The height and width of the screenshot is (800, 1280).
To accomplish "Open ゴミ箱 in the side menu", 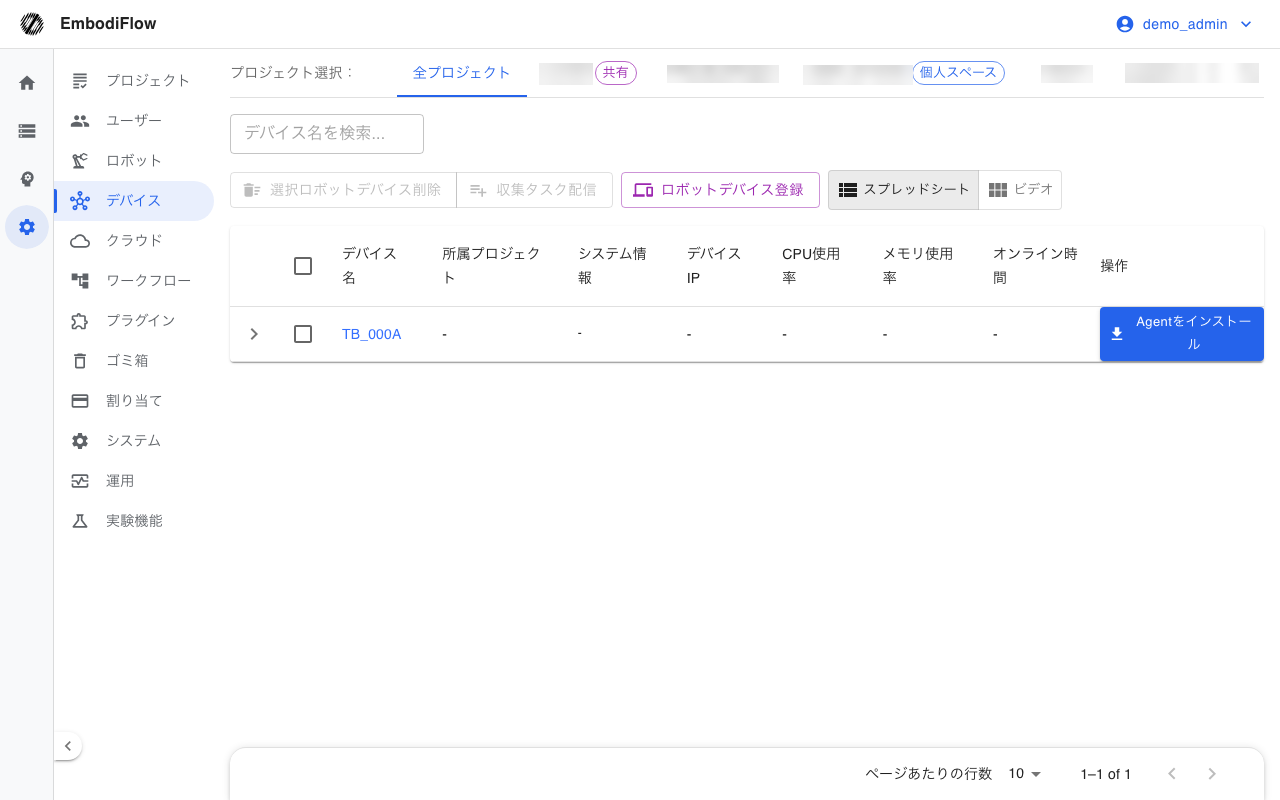I will tap(134, 361).
